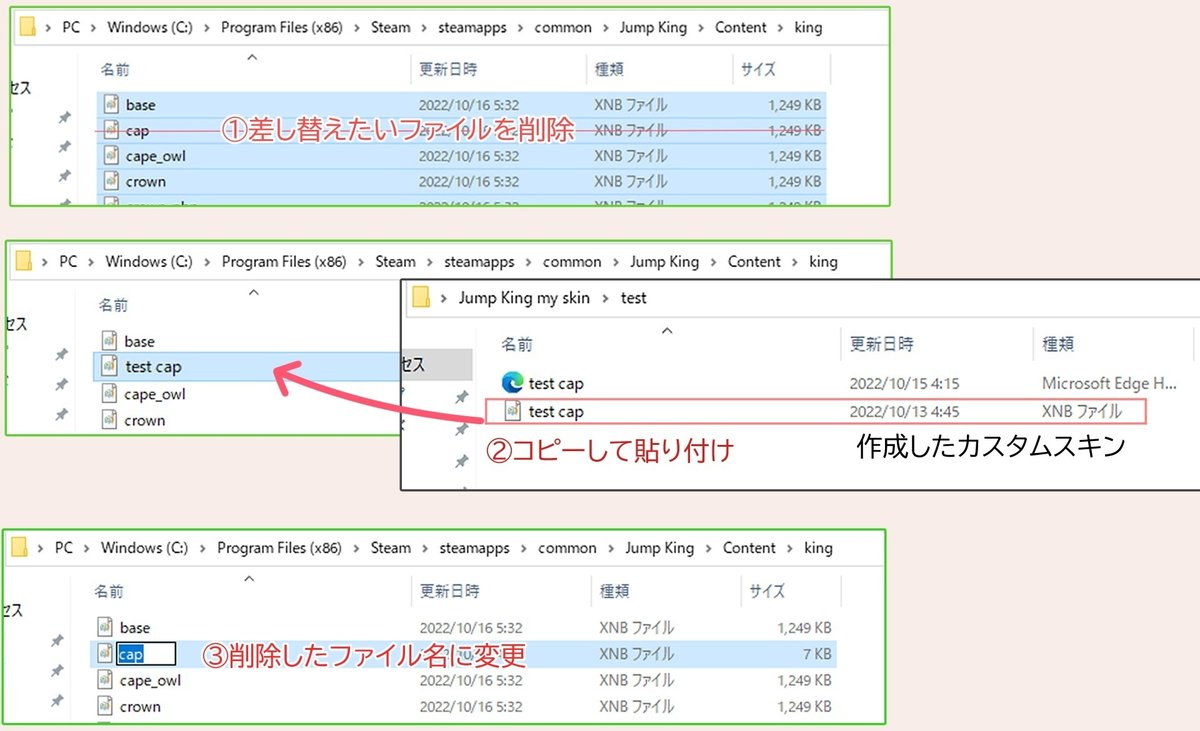Select the cape_owl file name in top window

click(x=156, y=156)
